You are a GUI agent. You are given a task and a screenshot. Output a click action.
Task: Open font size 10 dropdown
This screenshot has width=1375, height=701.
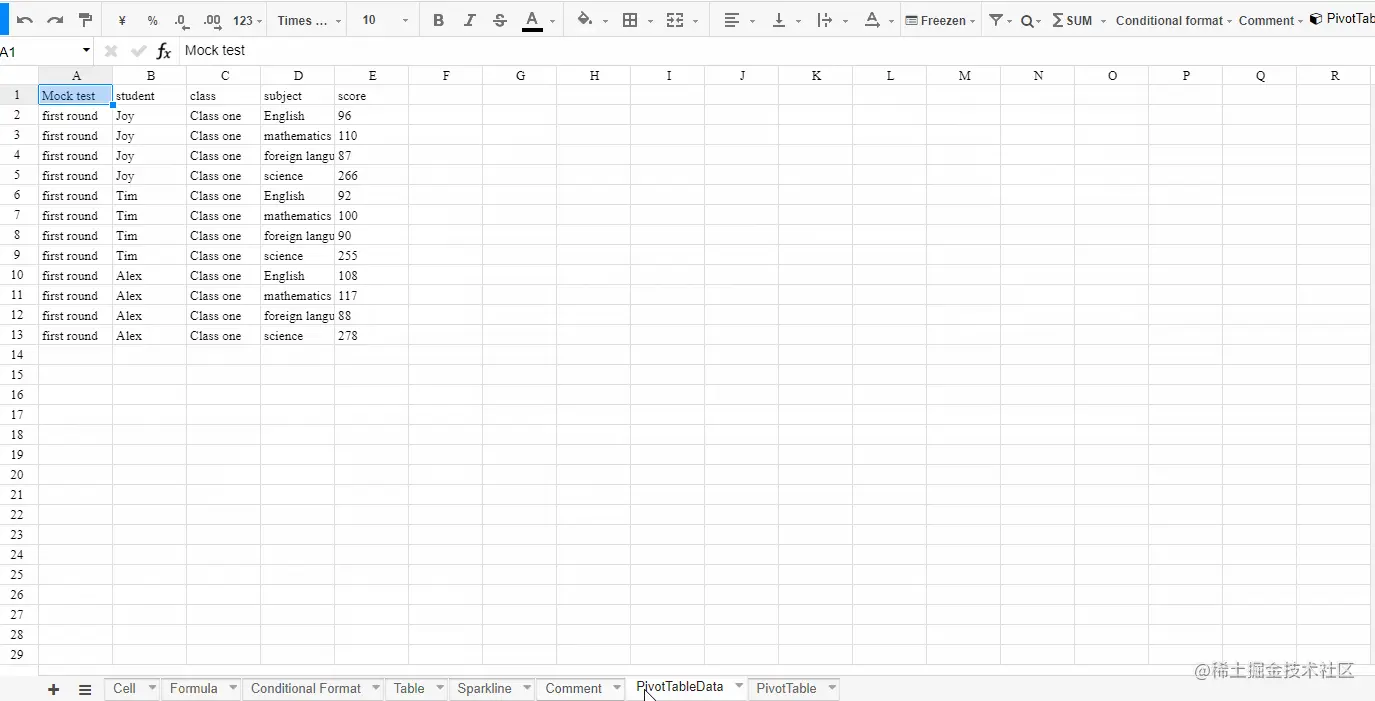pos(385,20)
